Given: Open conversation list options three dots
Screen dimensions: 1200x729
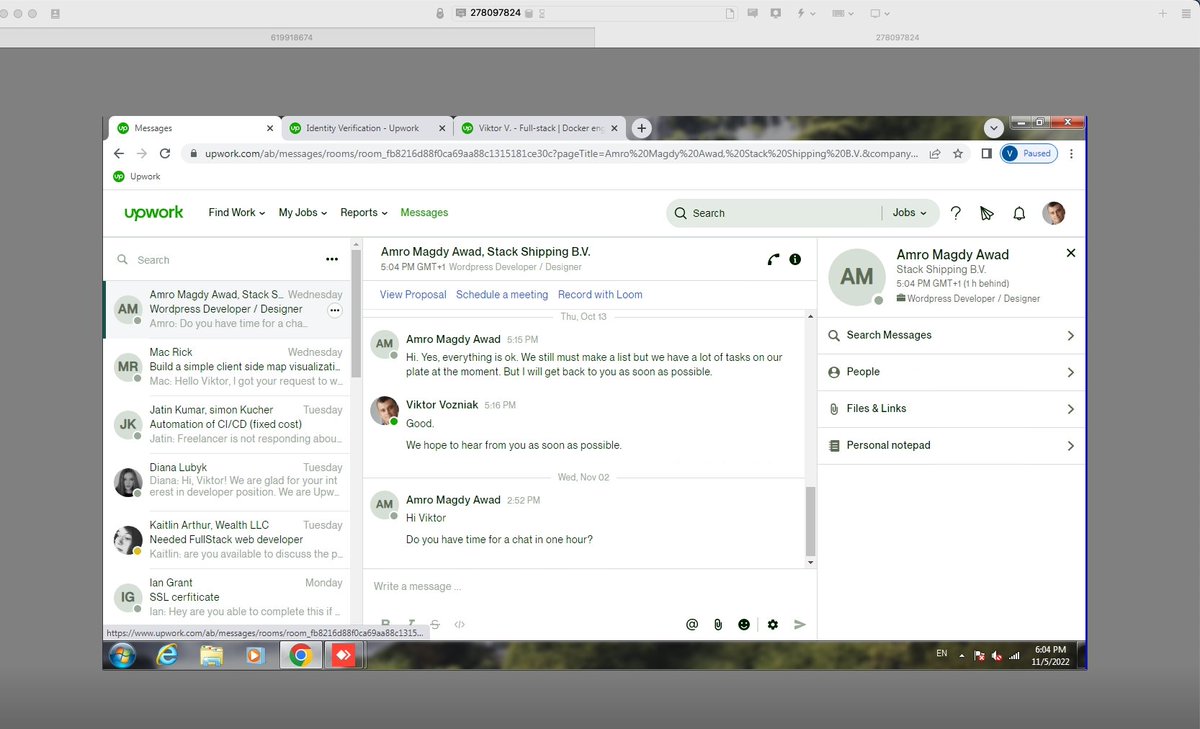Looking at the screenshot, I should 332,259.
